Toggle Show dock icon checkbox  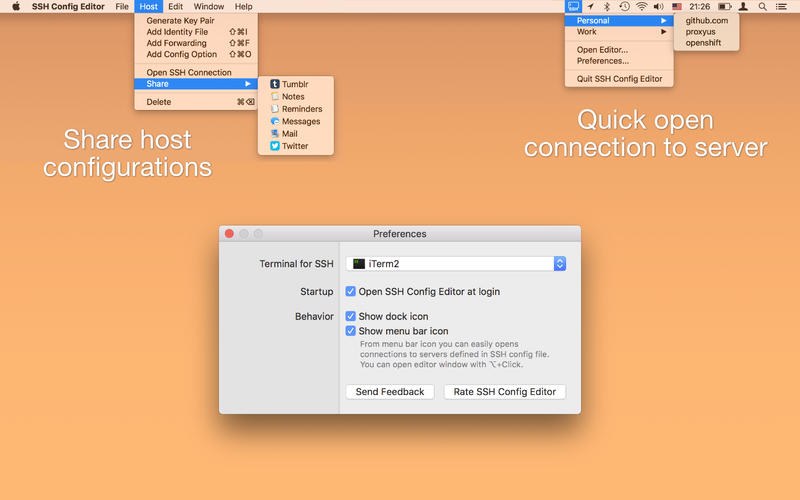pyautogui.click(x=351, y=316)
